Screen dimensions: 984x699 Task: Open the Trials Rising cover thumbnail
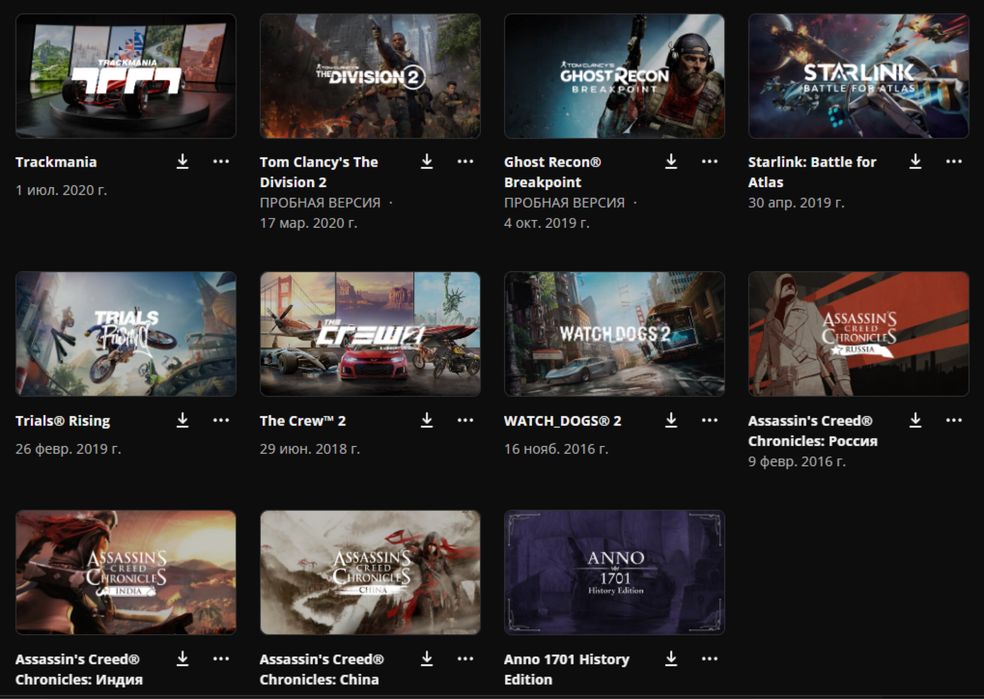[126, 334]
